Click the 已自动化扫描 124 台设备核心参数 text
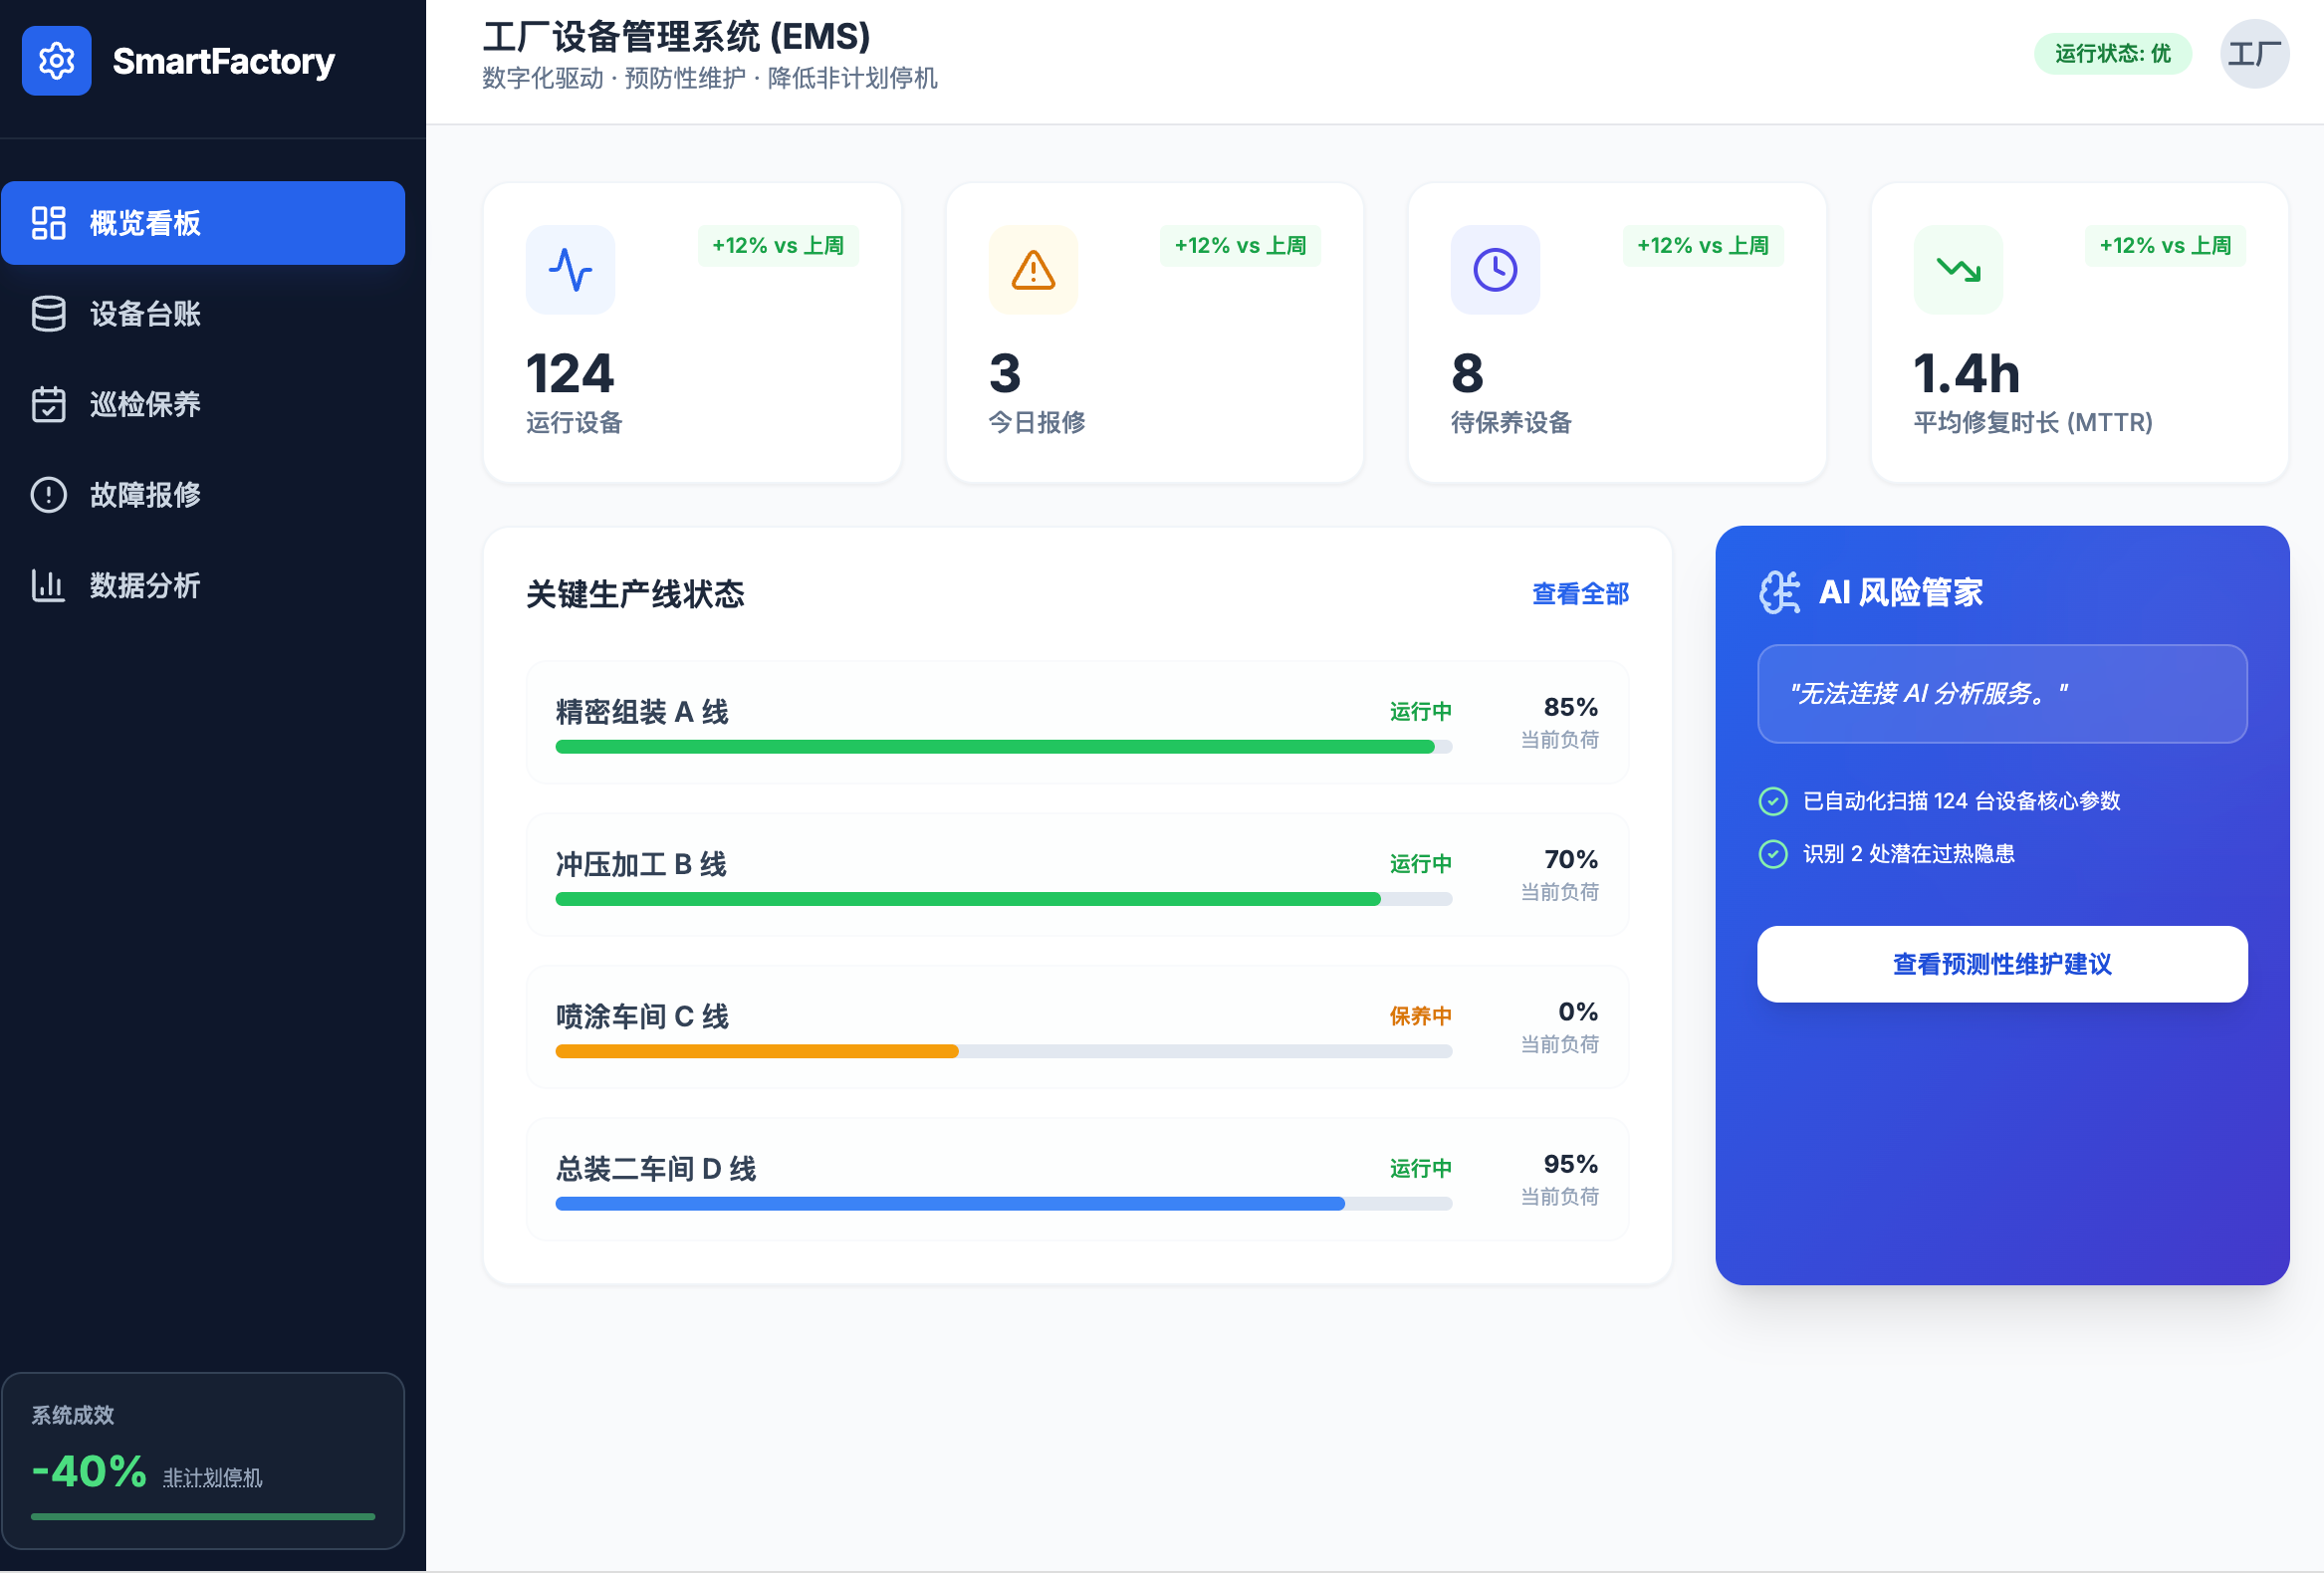The height and width of the screenshot is (1573, 2324). (x=1961, y=801)
